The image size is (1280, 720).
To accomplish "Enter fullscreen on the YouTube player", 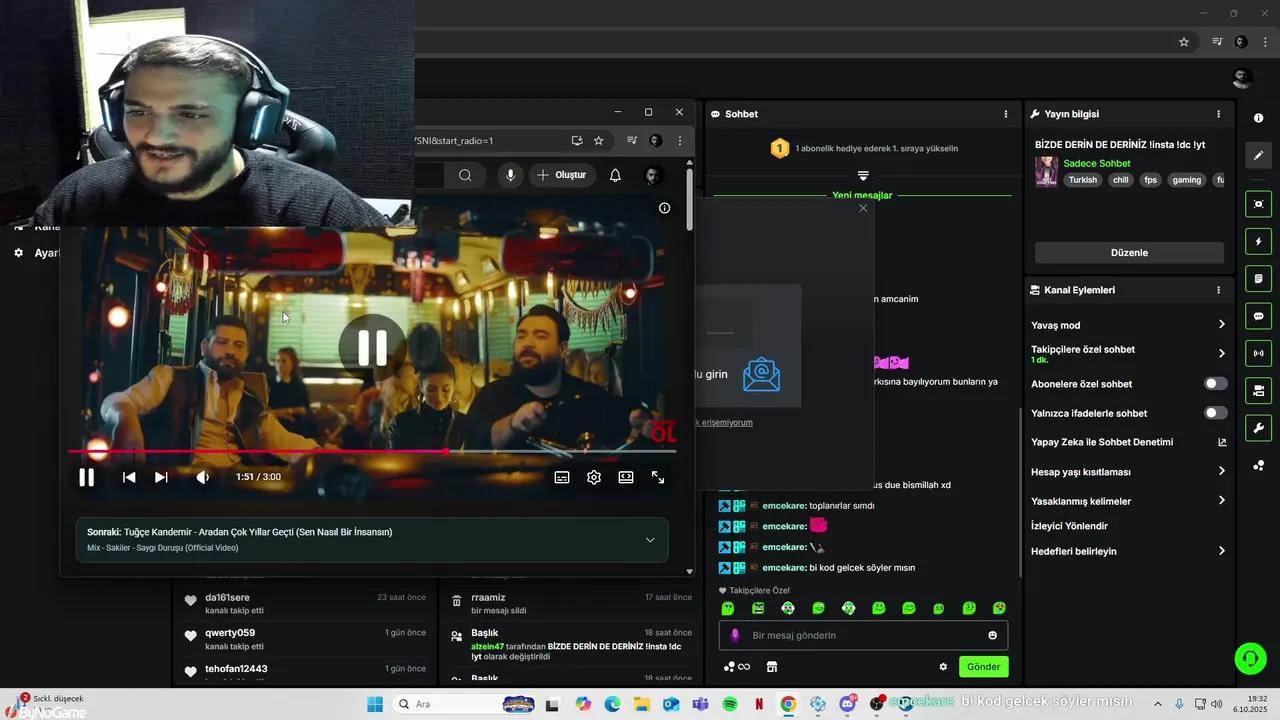I will click(x=658, y=477).
